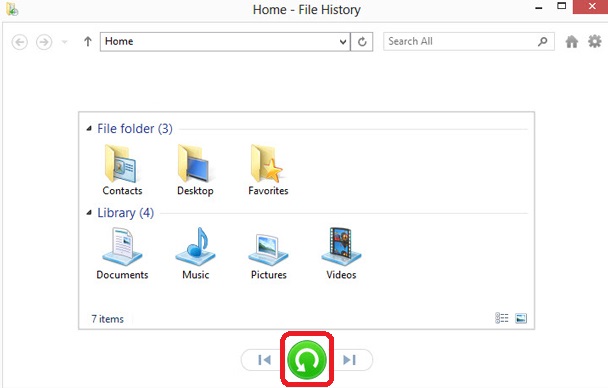Open the Favorites folder
The image size is (608, 388).
[268, 170]
